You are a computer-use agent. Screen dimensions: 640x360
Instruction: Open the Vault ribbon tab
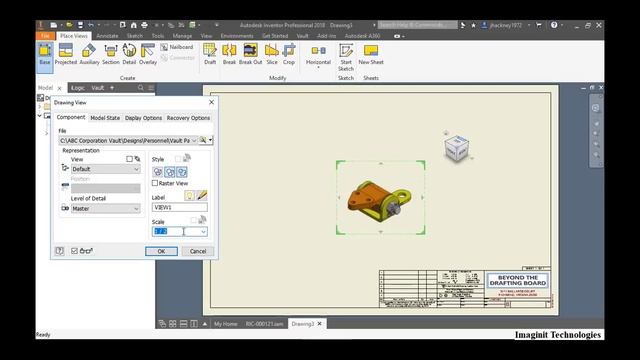point(302,36)
